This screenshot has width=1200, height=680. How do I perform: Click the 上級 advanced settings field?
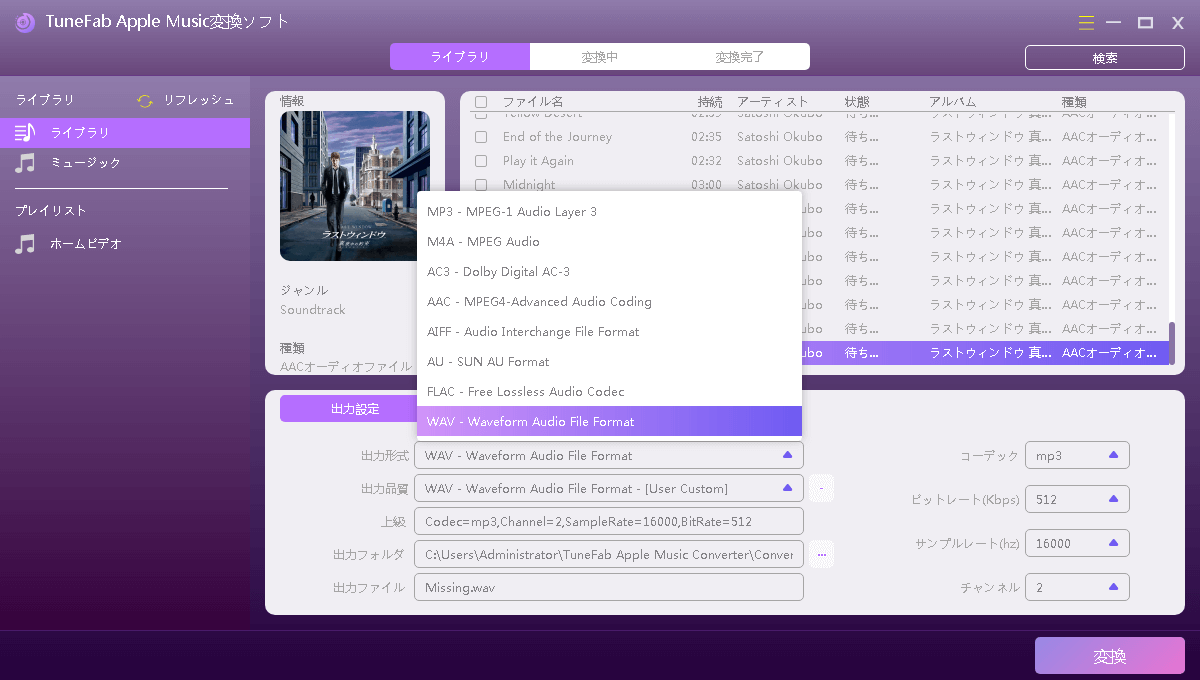tap(609, 521)
